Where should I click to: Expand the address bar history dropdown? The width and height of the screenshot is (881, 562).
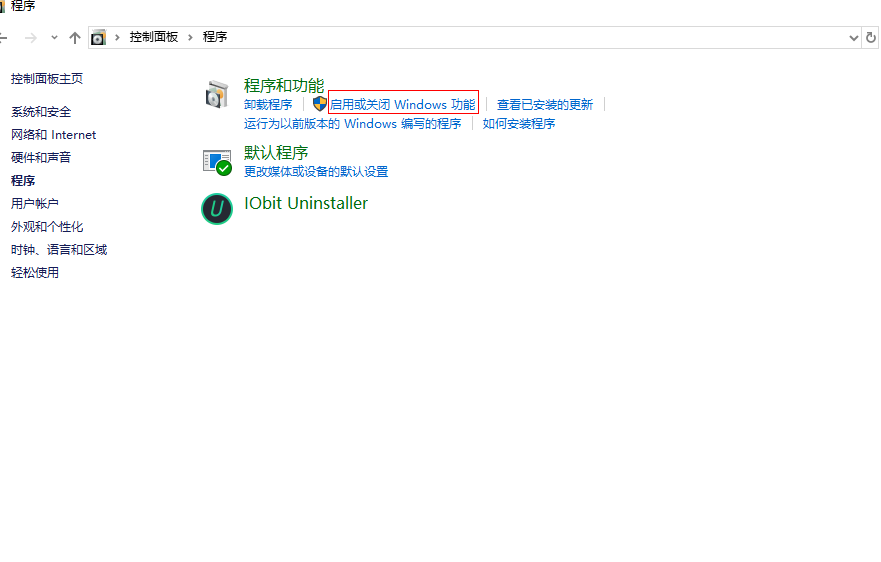pos(853,38)
